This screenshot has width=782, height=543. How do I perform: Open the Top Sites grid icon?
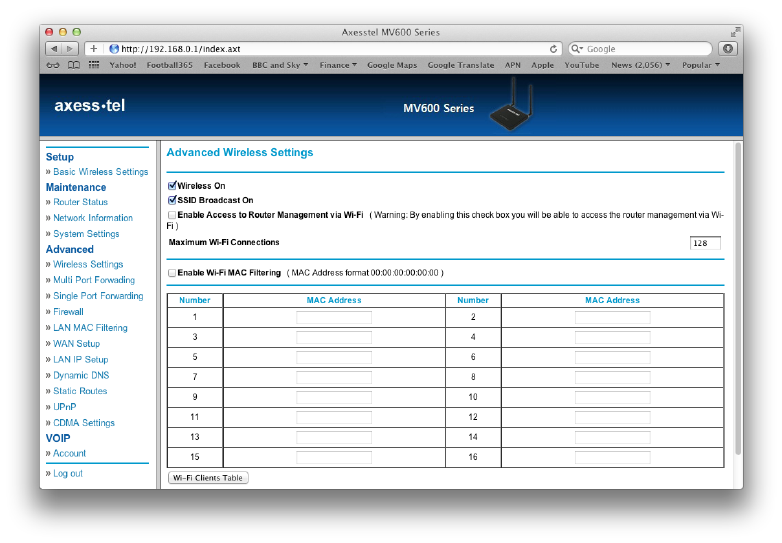click(94, 65)
